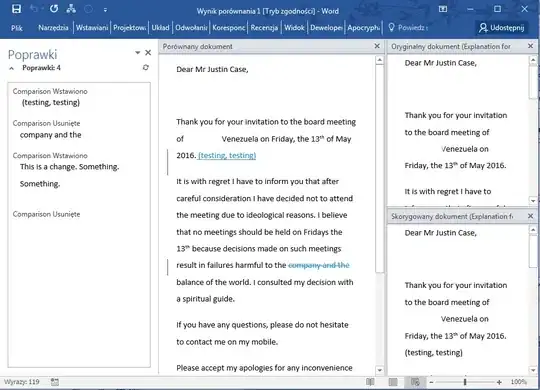This screenshot has height=390, width=540.
Task: Open the ribbon display options icon
Action: [x=443, y=9]
